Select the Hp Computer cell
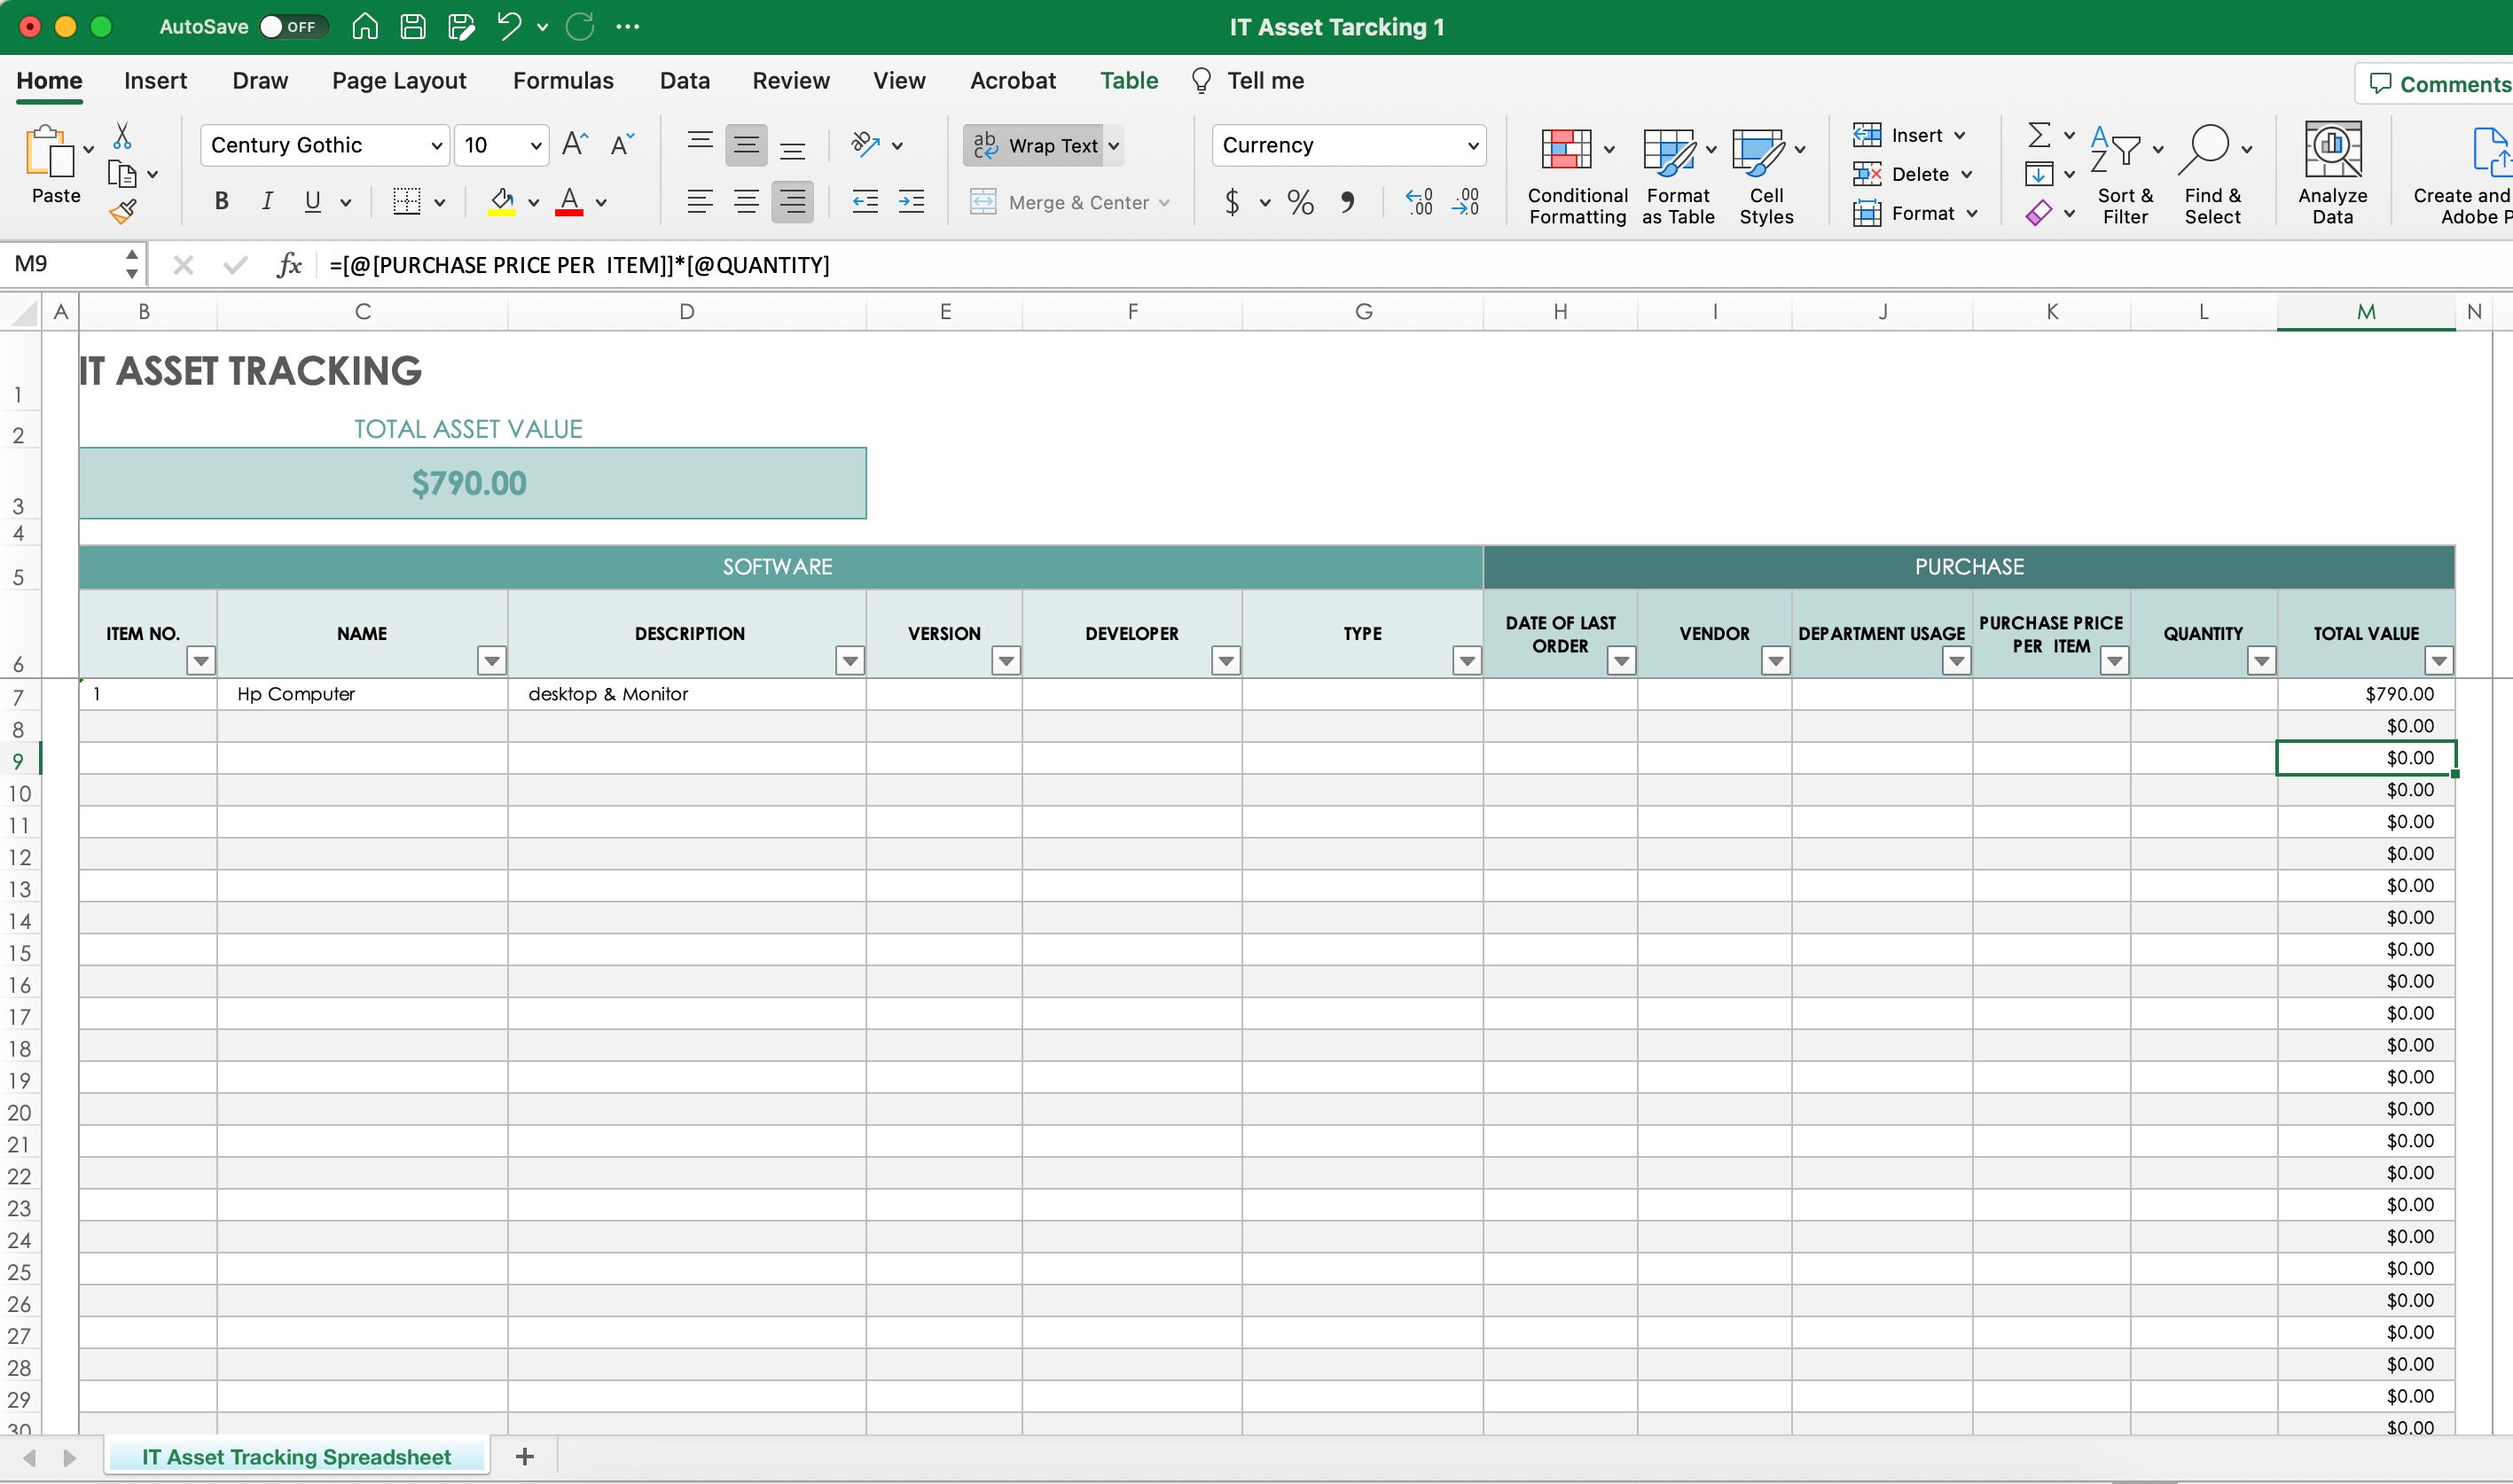Screen dimensions: 2513x1484 [x=362, y=694]
